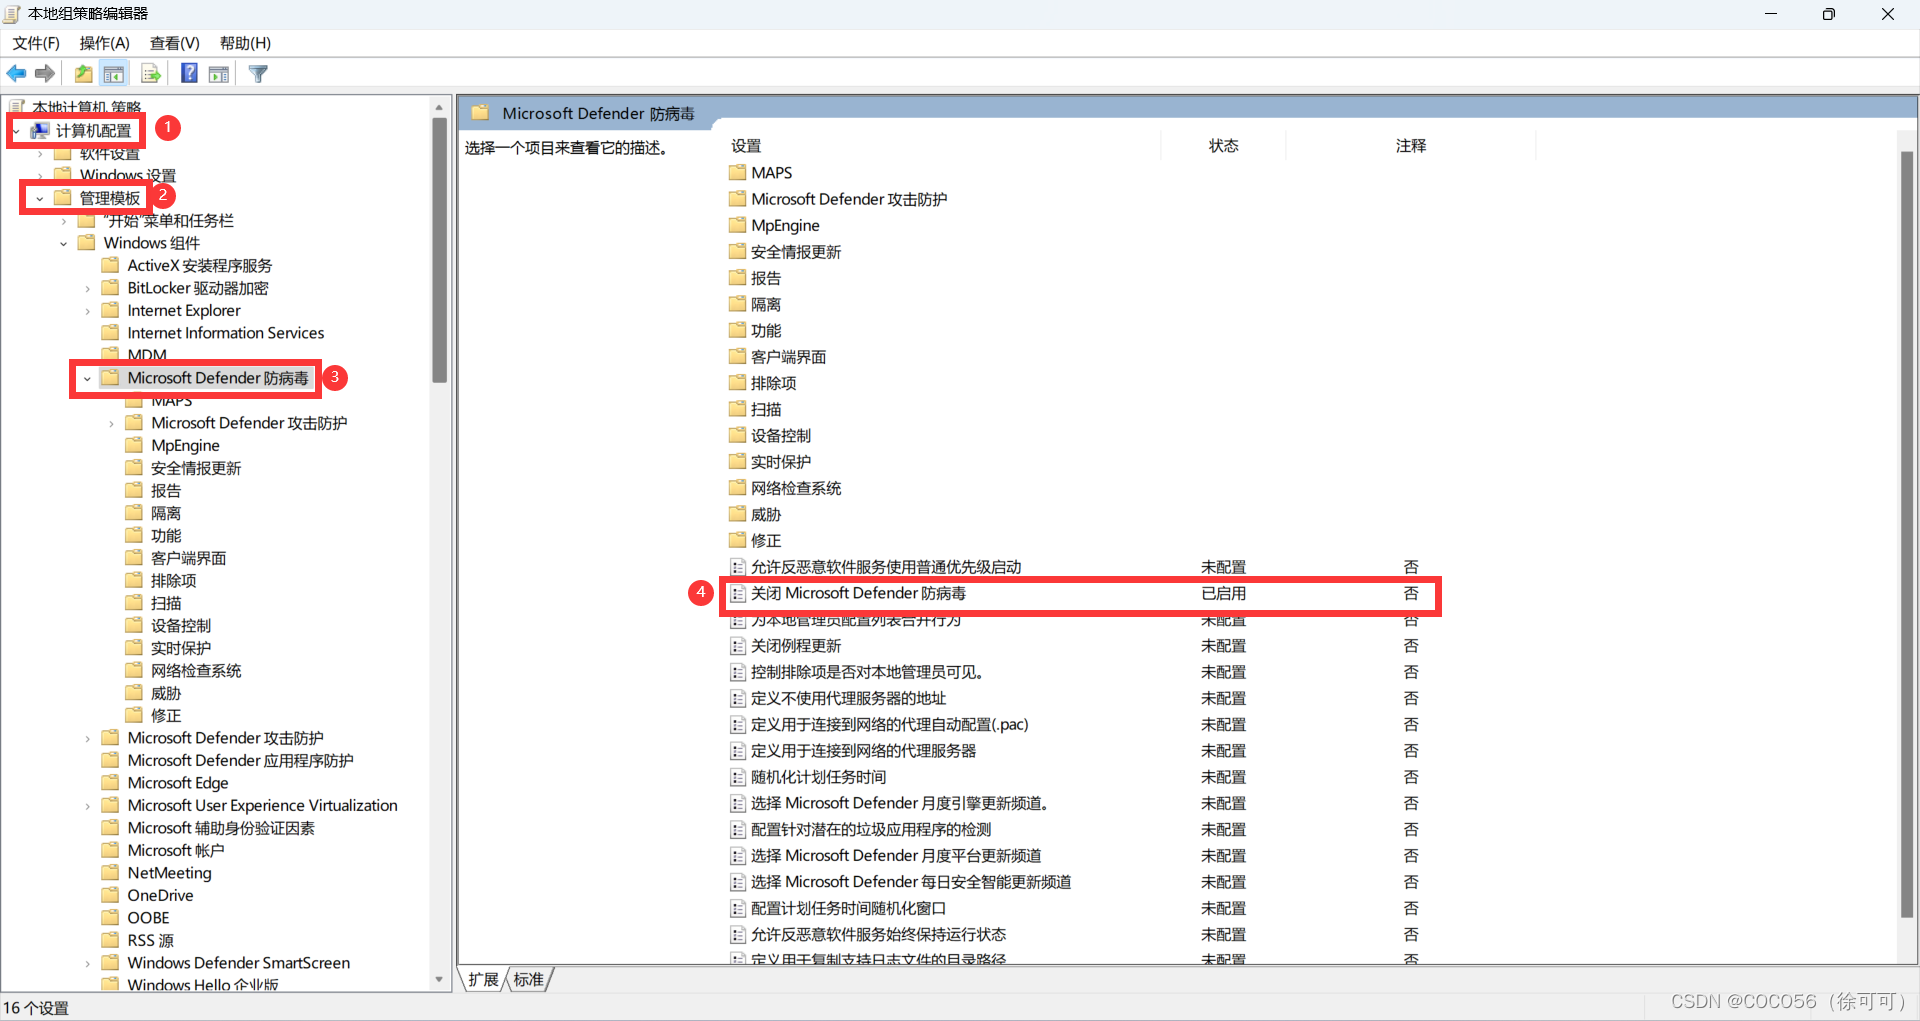Sort by the 注释 column header

[1411, 146]
